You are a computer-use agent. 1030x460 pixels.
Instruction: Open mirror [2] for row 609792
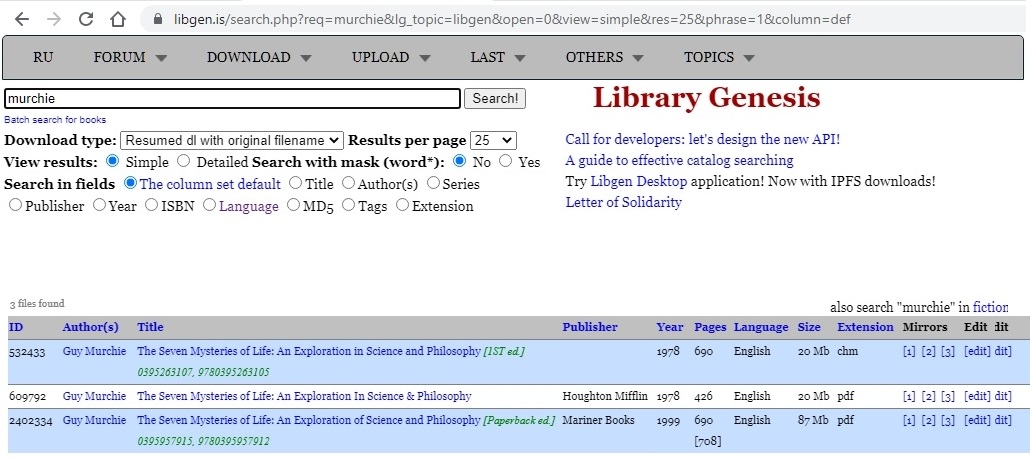tap(928, 396)
